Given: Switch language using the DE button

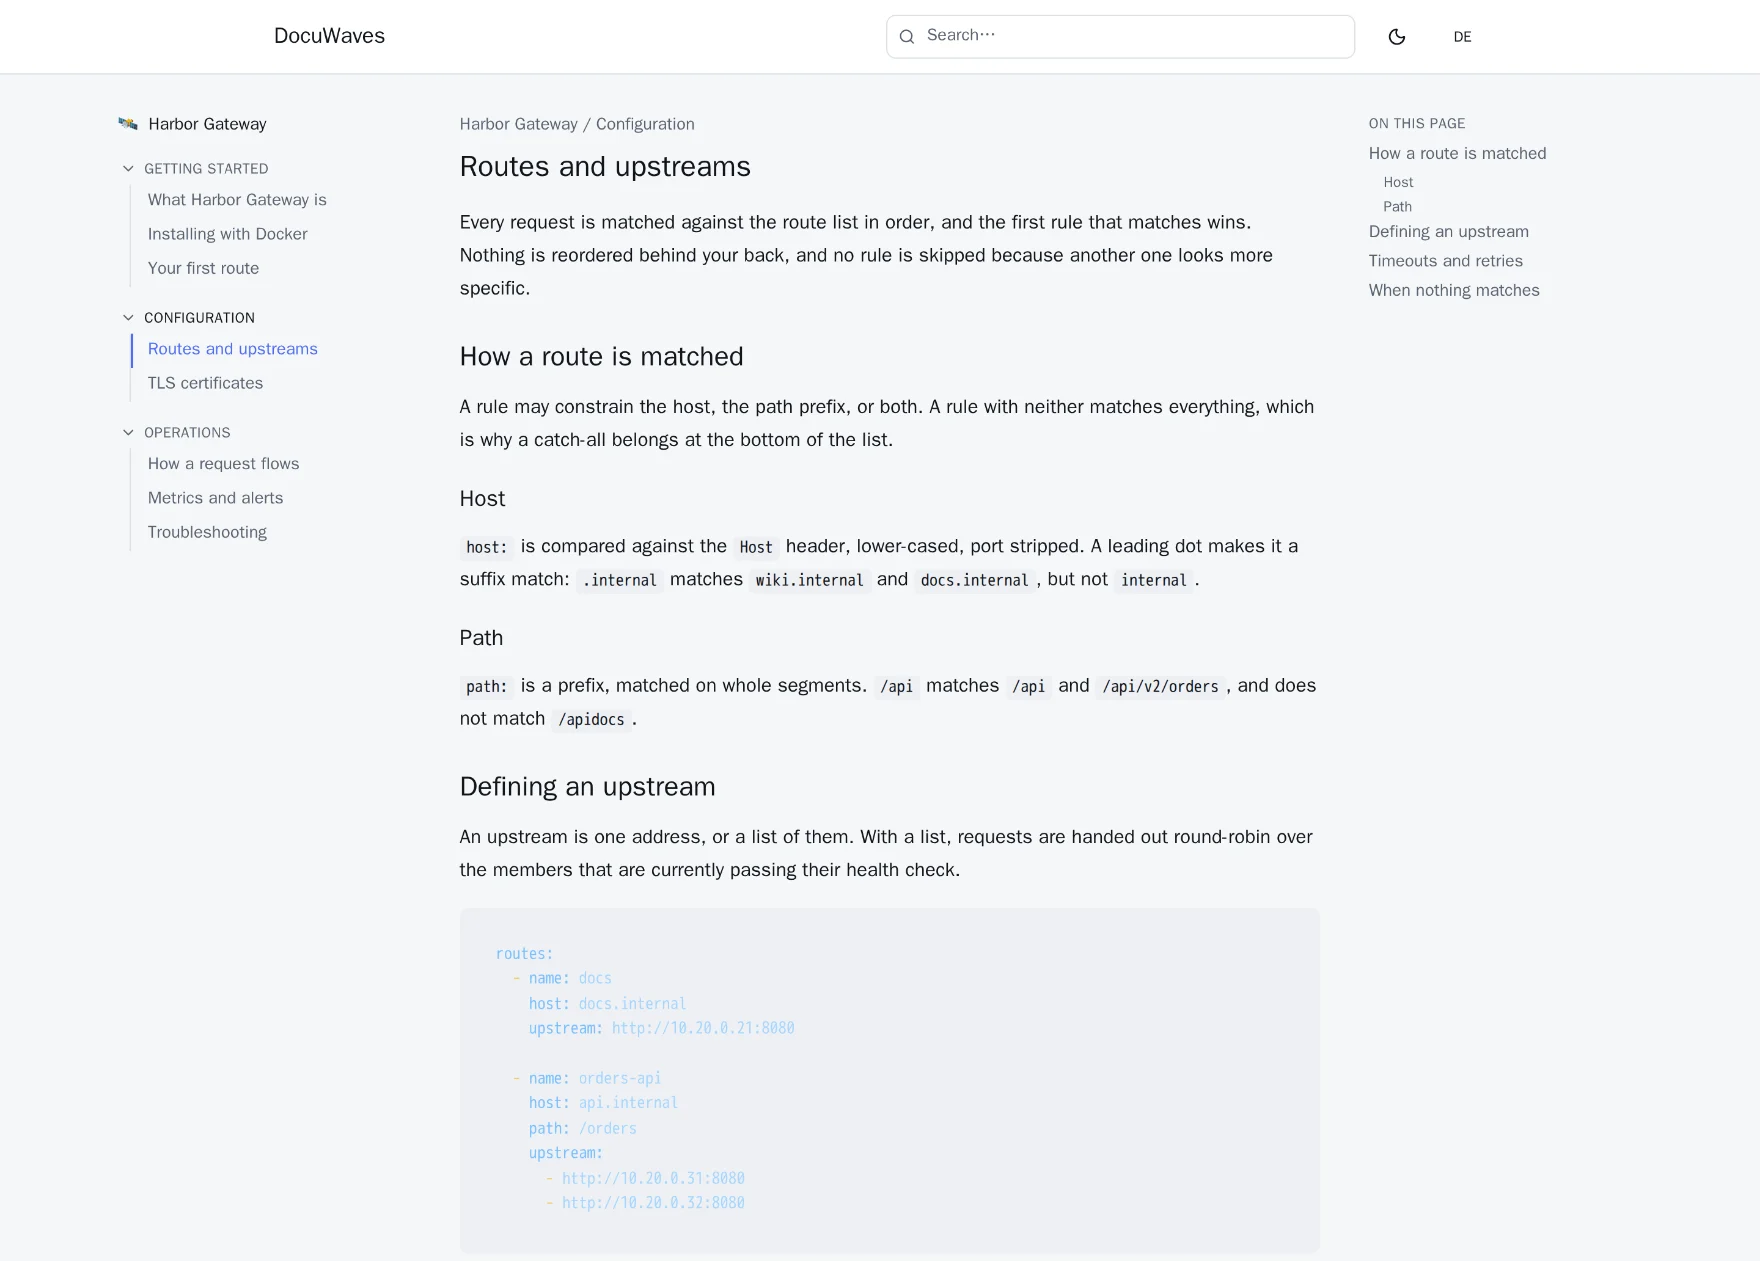Looking at the screenshot, I should [1462, 37].
